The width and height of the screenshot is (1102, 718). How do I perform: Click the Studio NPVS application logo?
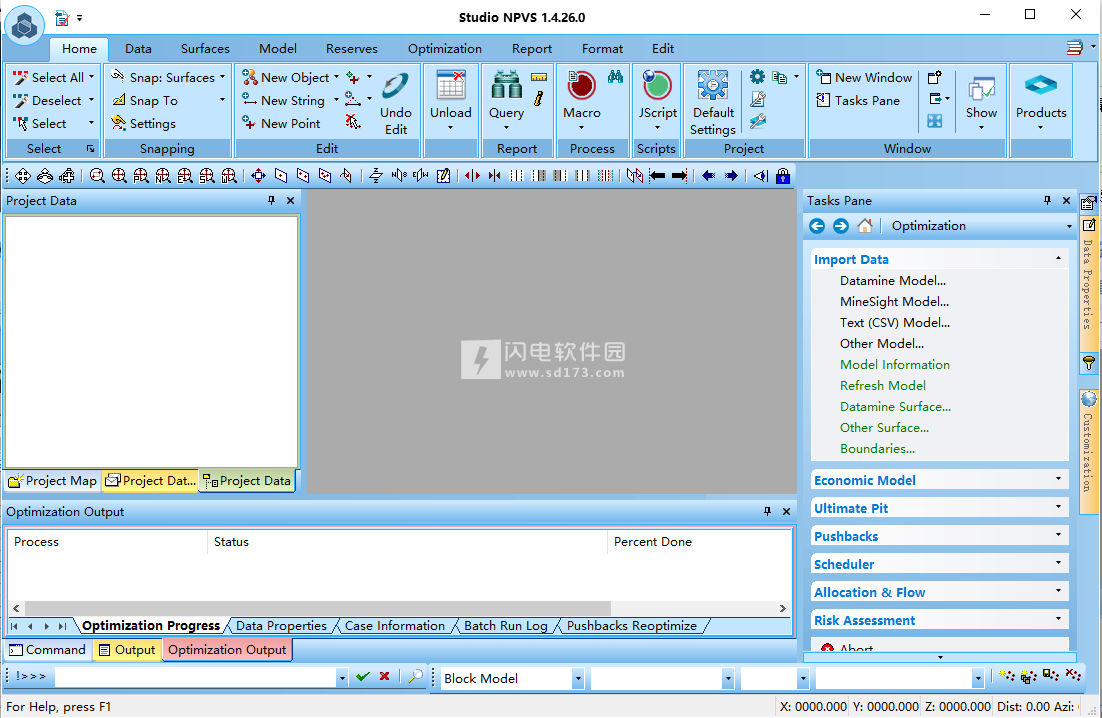pyautogui.click(x=25, y=26)
